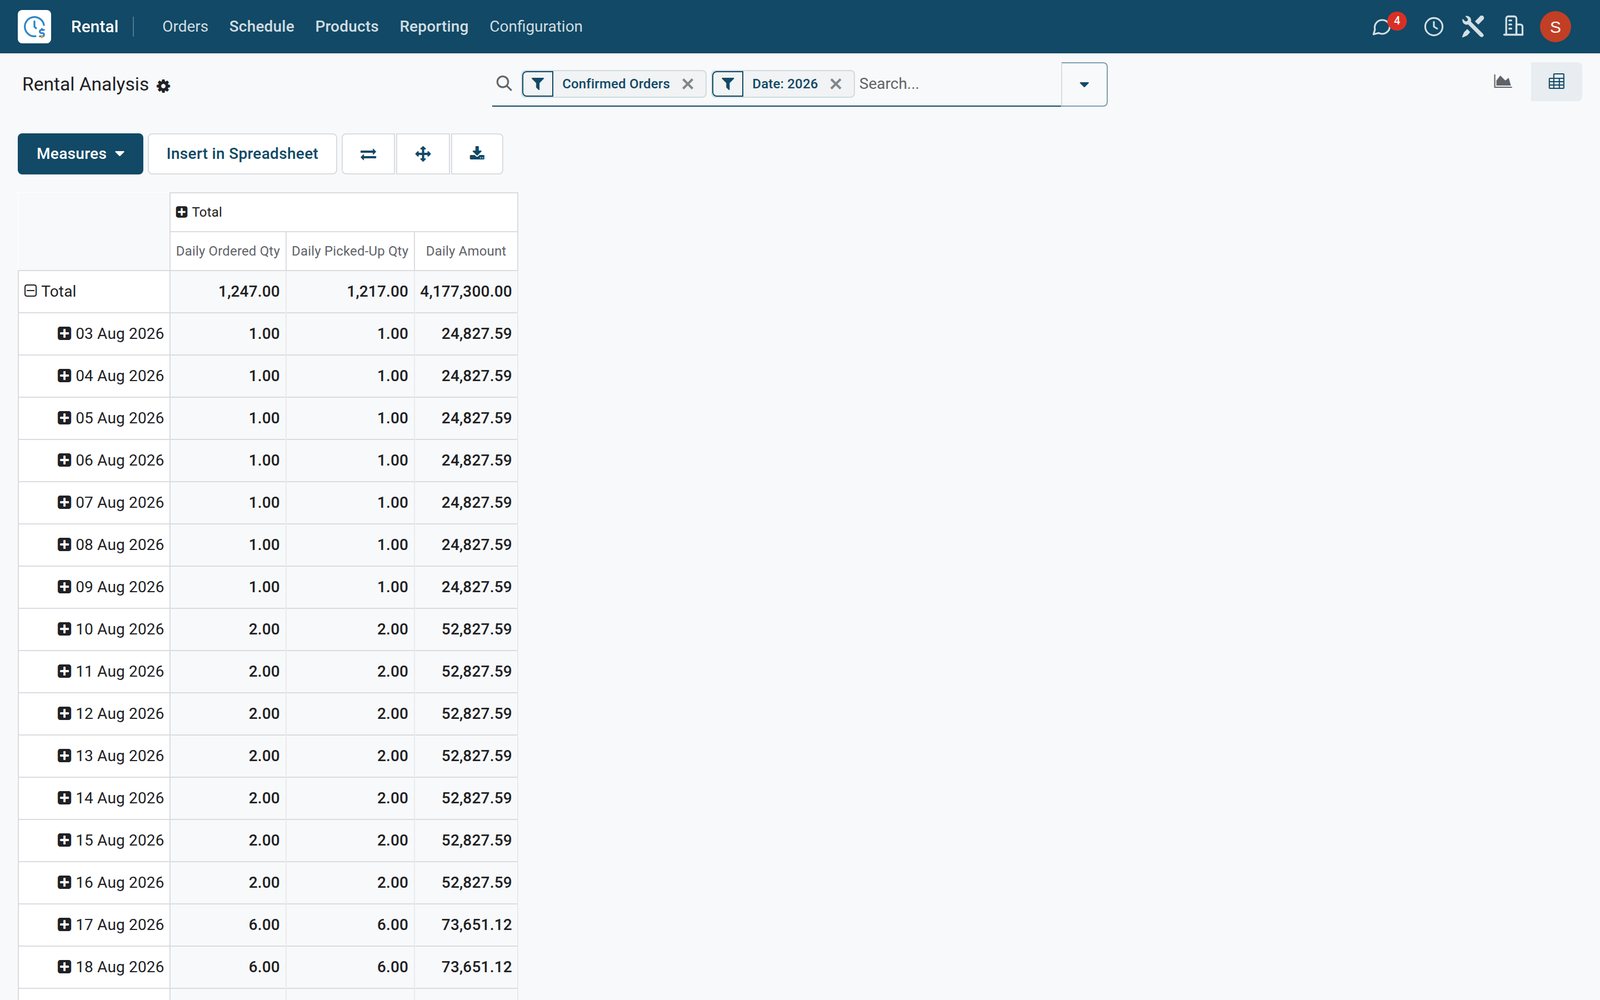Expand the 17 Aug 2026 row

110,925
